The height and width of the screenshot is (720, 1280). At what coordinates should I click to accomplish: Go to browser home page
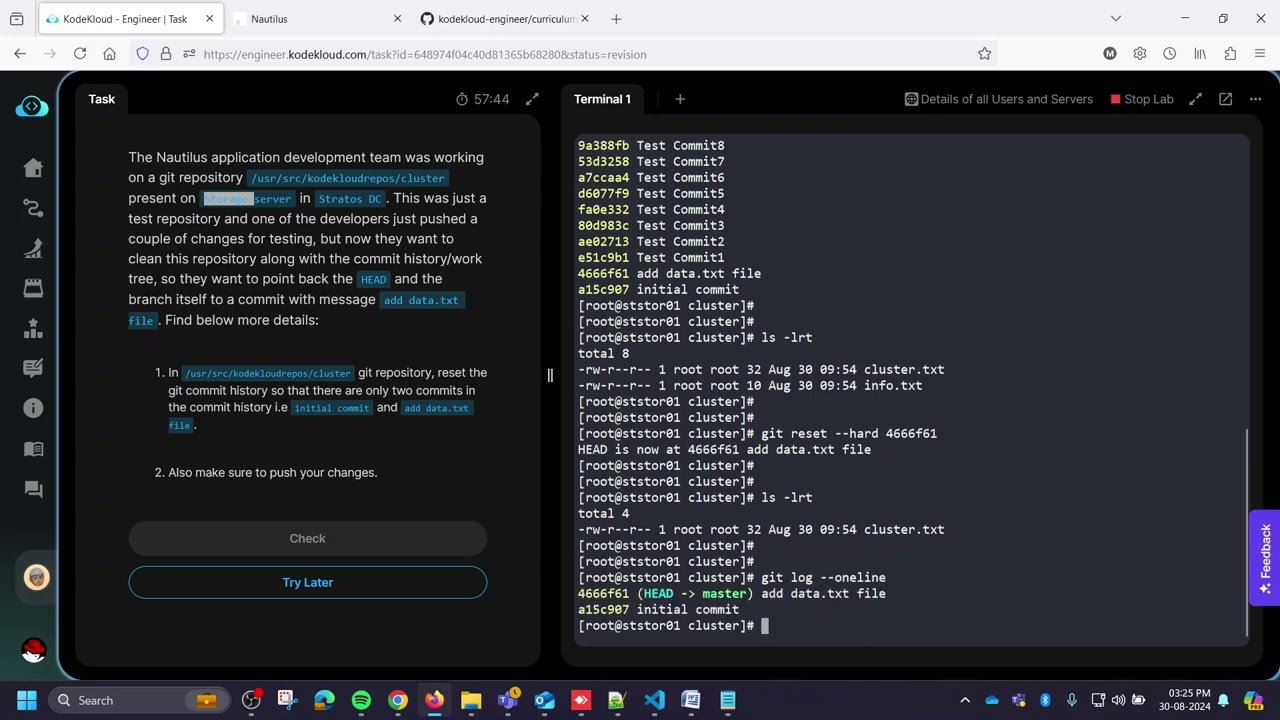[110, 54]
